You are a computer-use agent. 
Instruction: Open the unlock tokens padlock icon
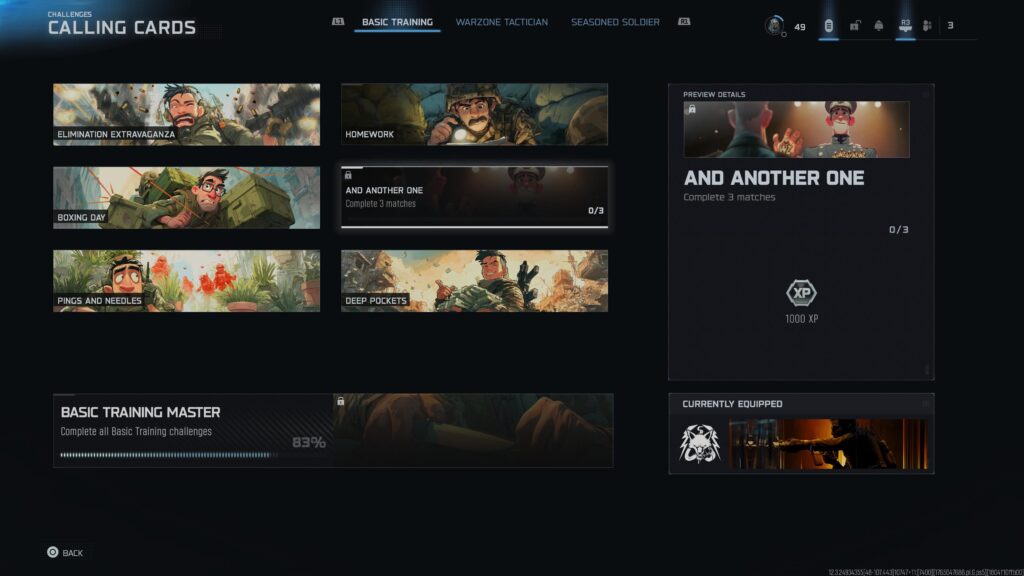click(x=854, y=25)
